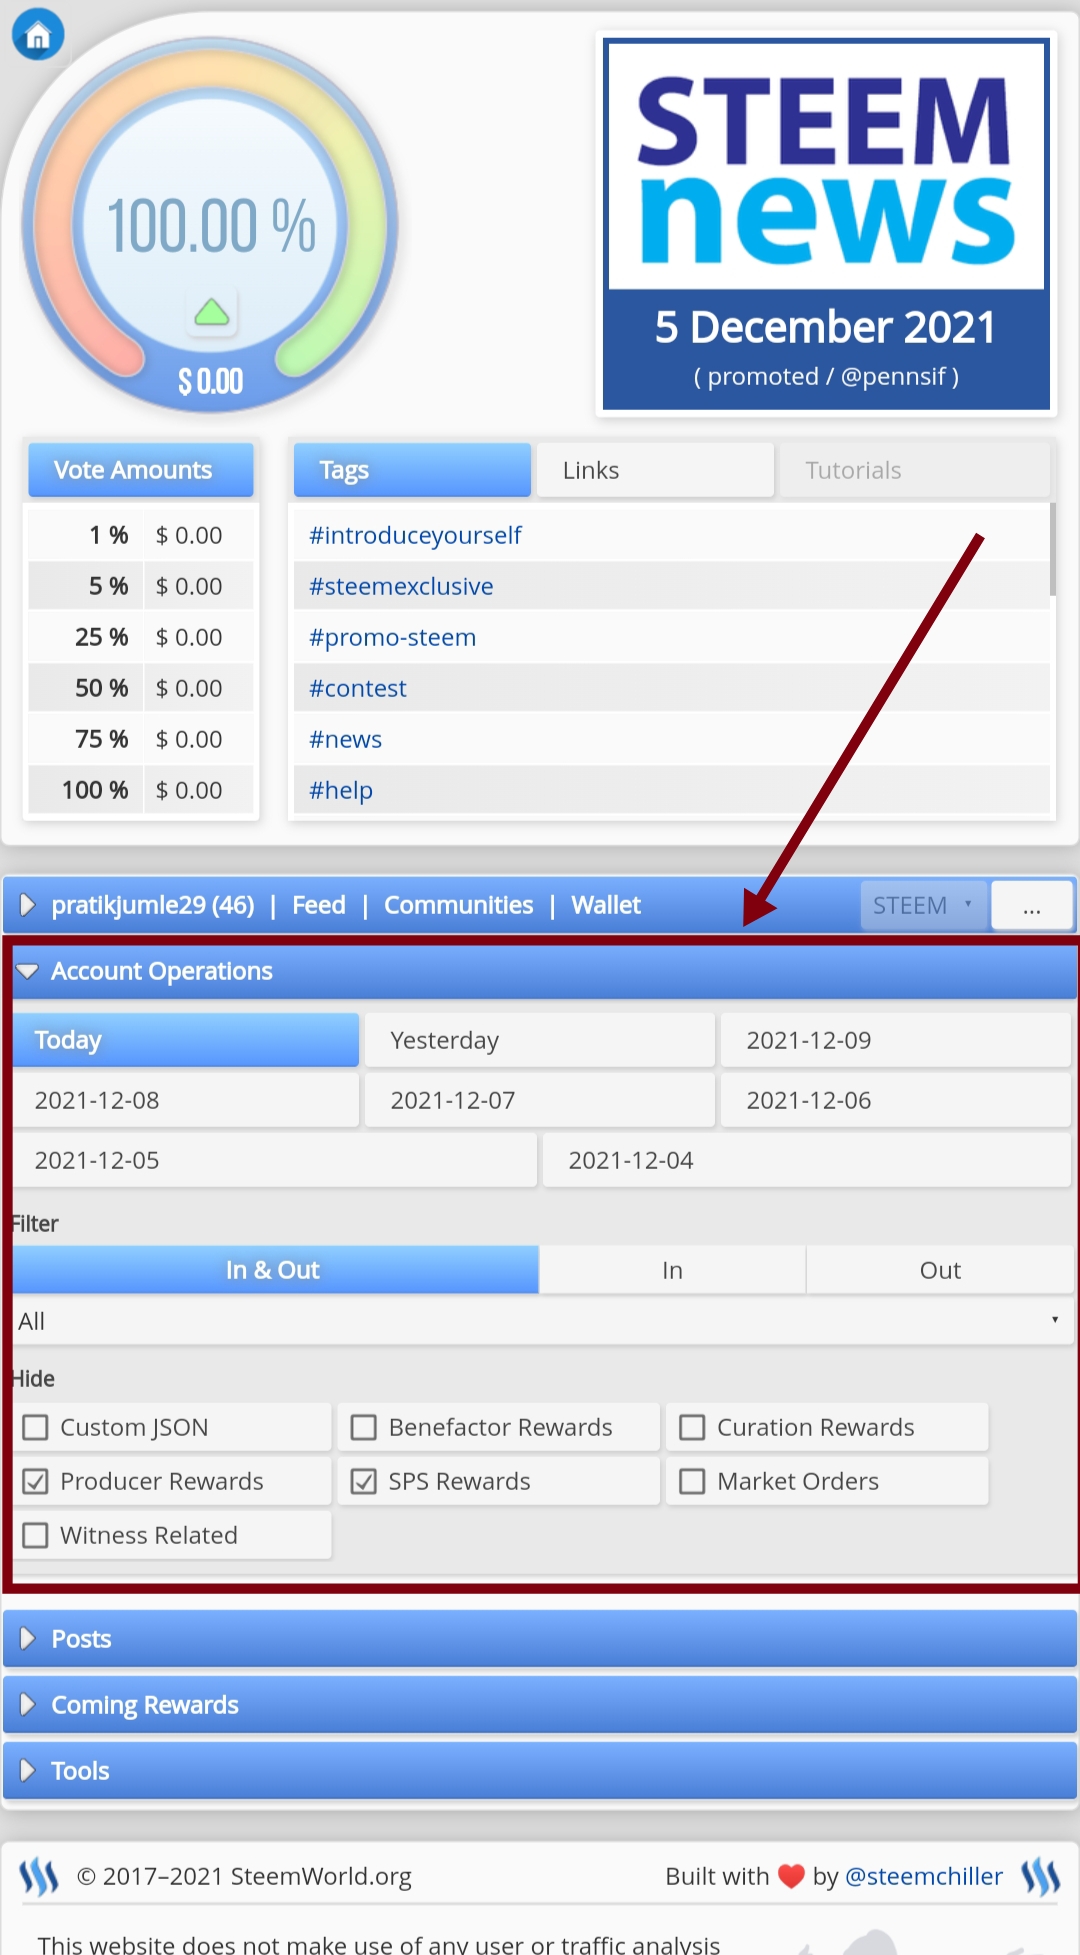The width and height of the screenshot is (1080, 1955).
Task: Open the Feed link
Action: coord(319,905)
